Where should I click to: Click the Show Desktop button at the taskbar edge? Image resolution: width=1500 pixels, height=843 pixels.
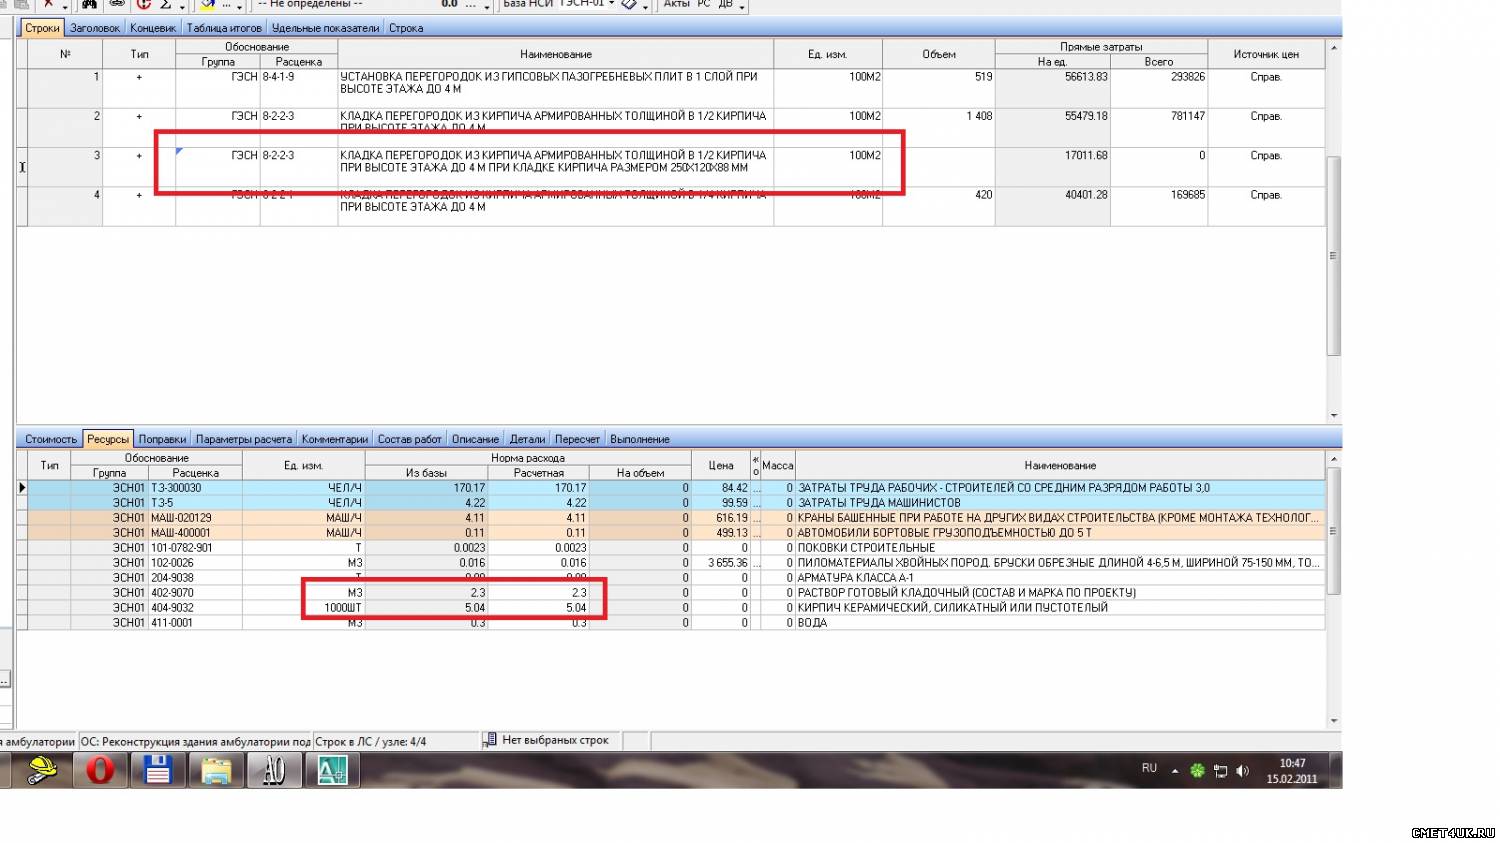click(x=1336, y=771)
